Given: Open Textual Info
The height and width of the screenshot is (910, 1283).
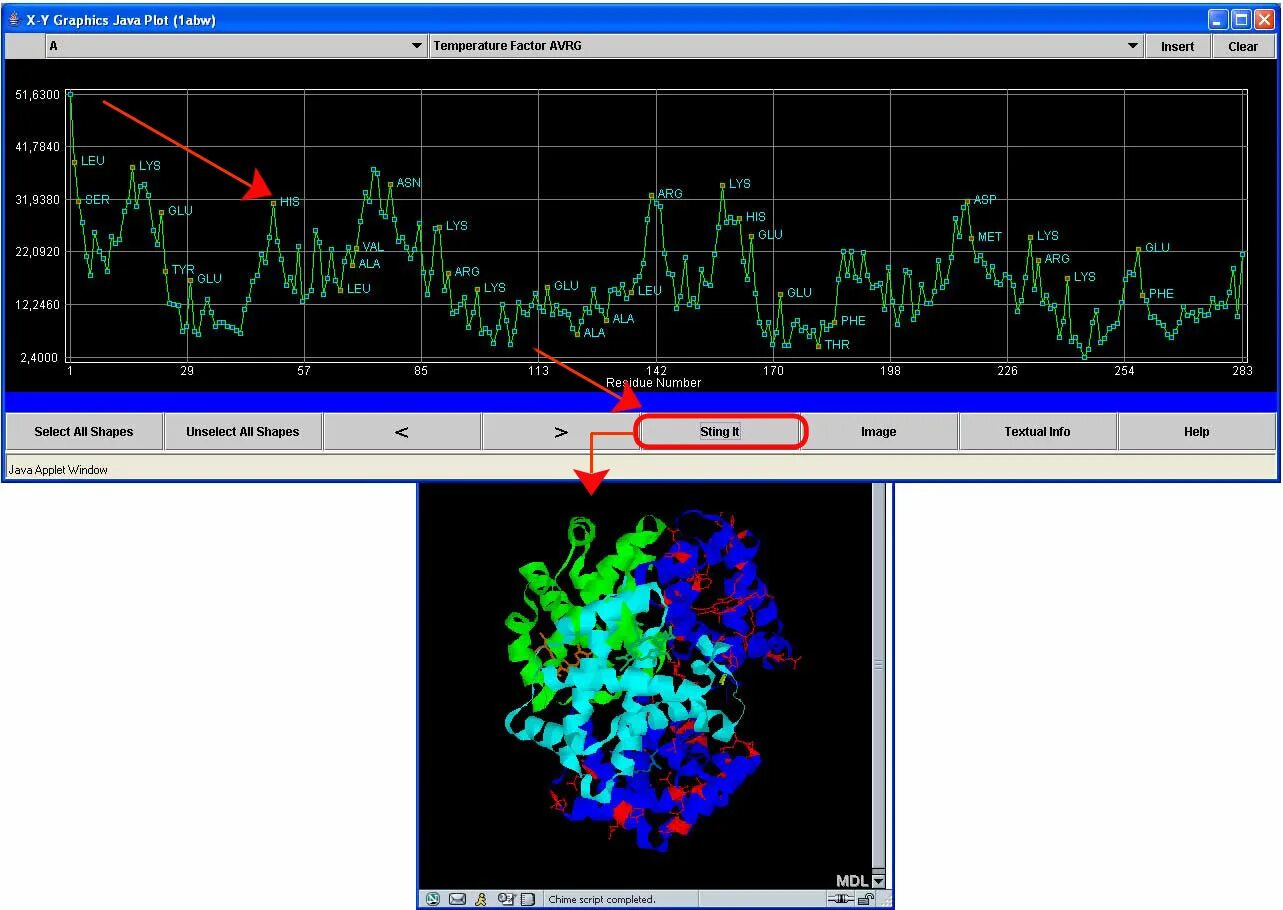Looking at the screenshot, I should pyautogui.click(x=1038, y=432).
